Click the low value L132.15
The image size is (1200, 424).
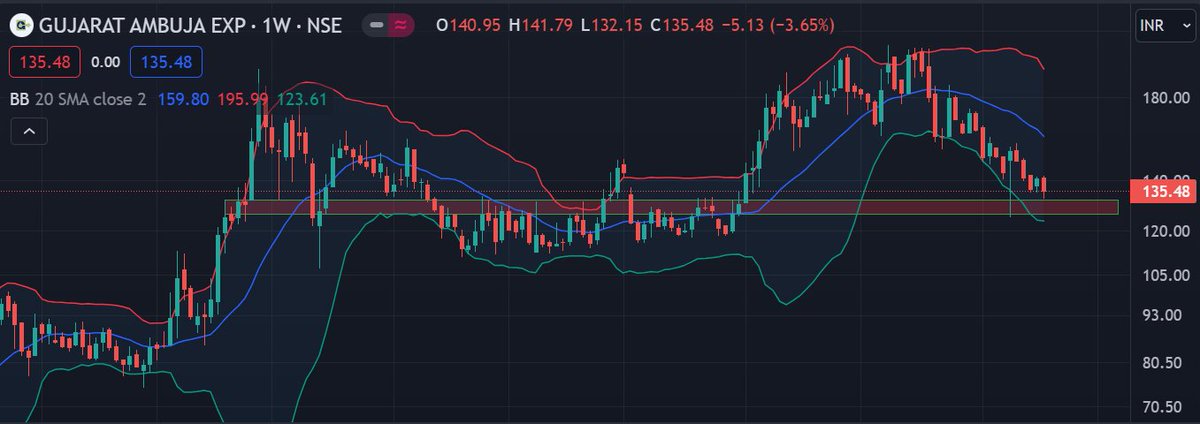(614, 25)
